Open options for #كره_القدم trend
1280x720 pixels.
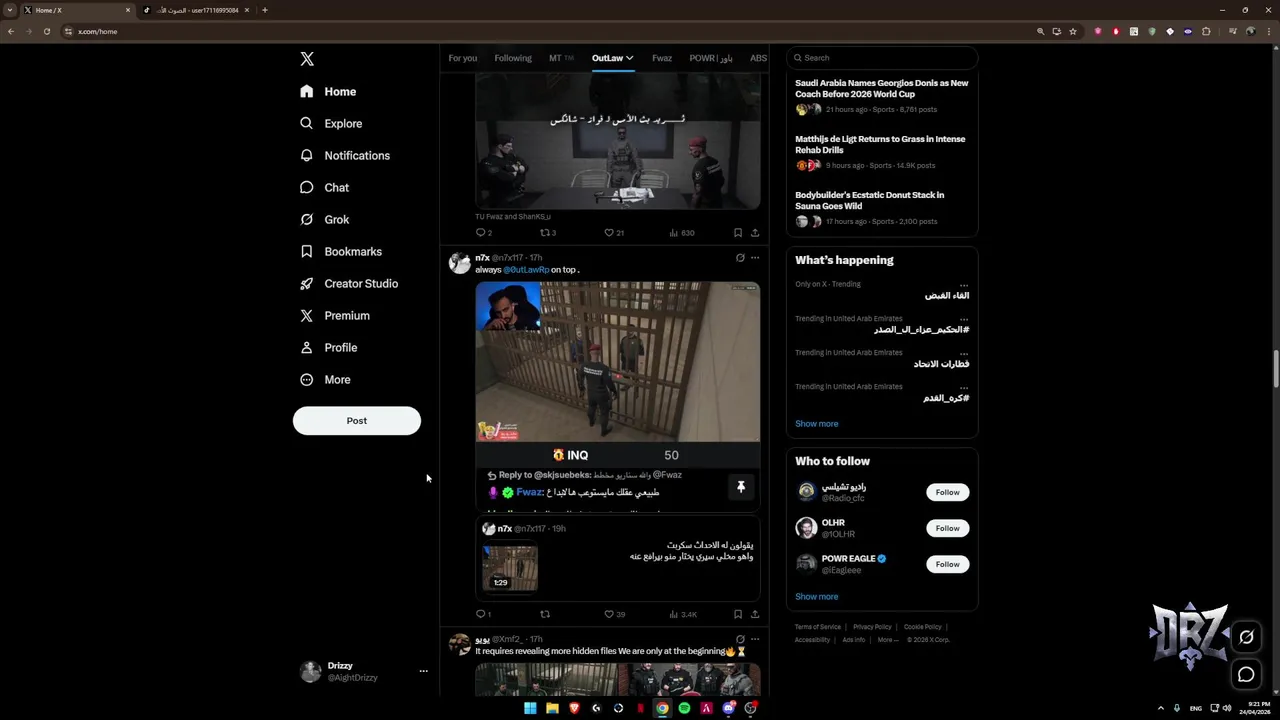[x=964, y=387]
